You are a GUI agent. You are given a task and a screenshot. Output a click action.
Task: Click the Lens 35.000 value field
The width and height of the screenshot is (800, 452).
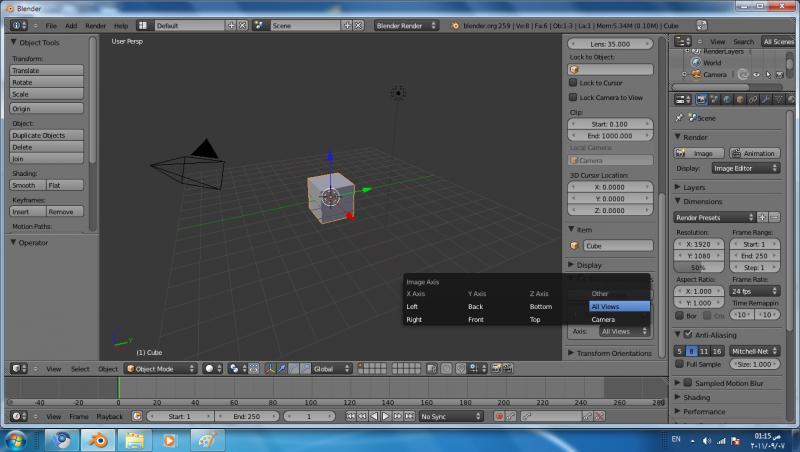pyautogui.click(x=610, y=44)
